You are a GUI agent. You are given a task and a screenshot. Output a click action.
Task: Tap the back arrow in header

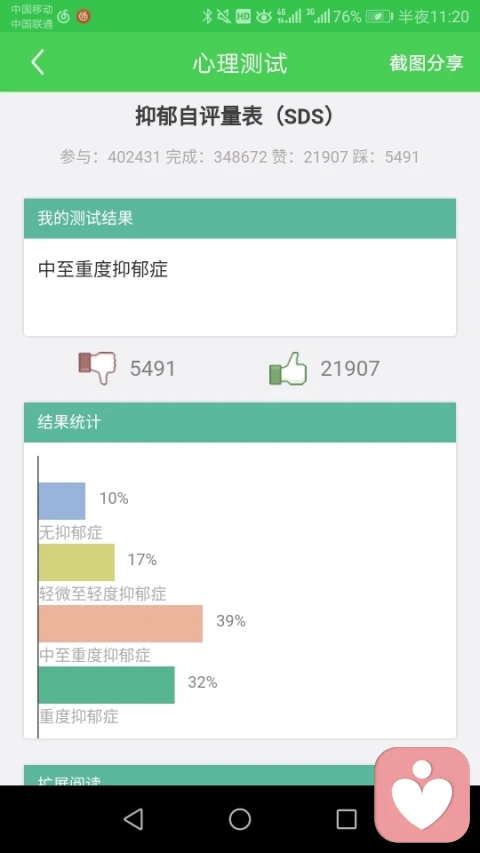click(x=38, y=63)
